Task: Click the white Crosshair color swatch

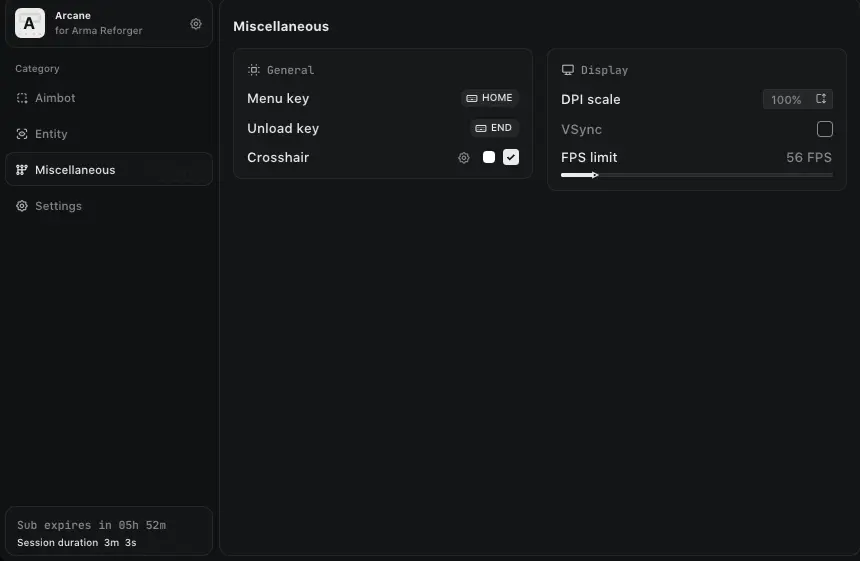Action: point(489,157)
